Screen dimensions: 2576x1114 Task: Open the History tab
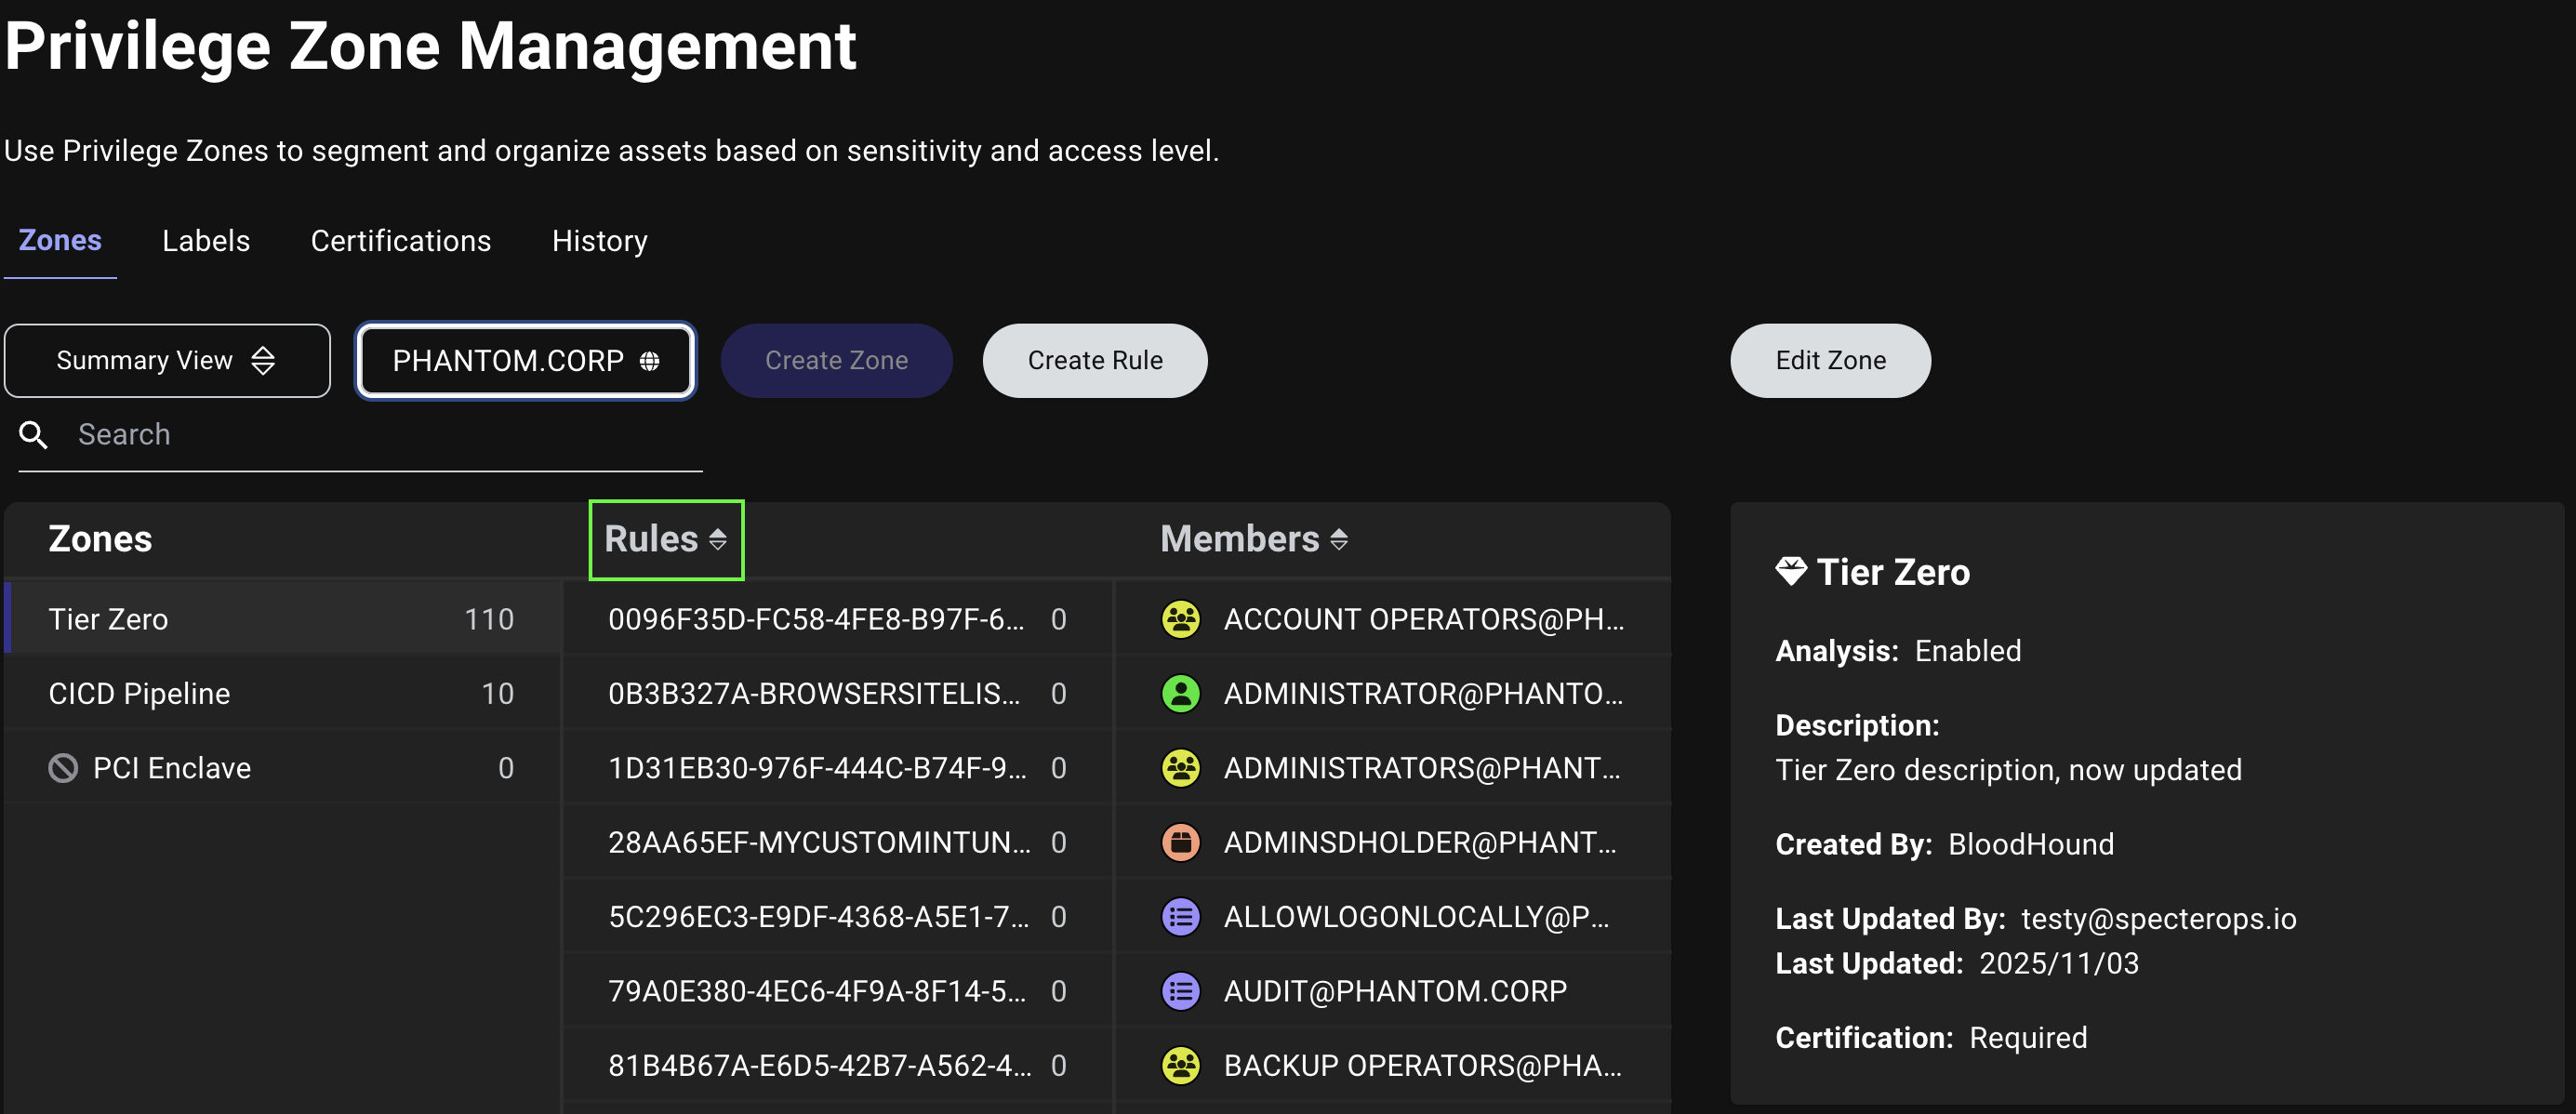599,240
